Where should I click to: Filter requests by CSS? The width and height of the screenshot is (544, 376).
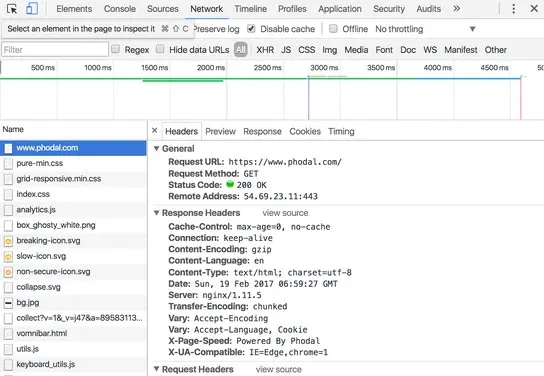[307, 50]
